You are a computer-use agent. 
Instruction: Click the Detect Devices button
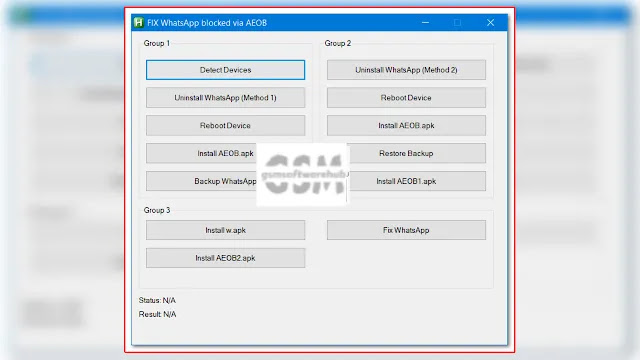click(225, 70)
